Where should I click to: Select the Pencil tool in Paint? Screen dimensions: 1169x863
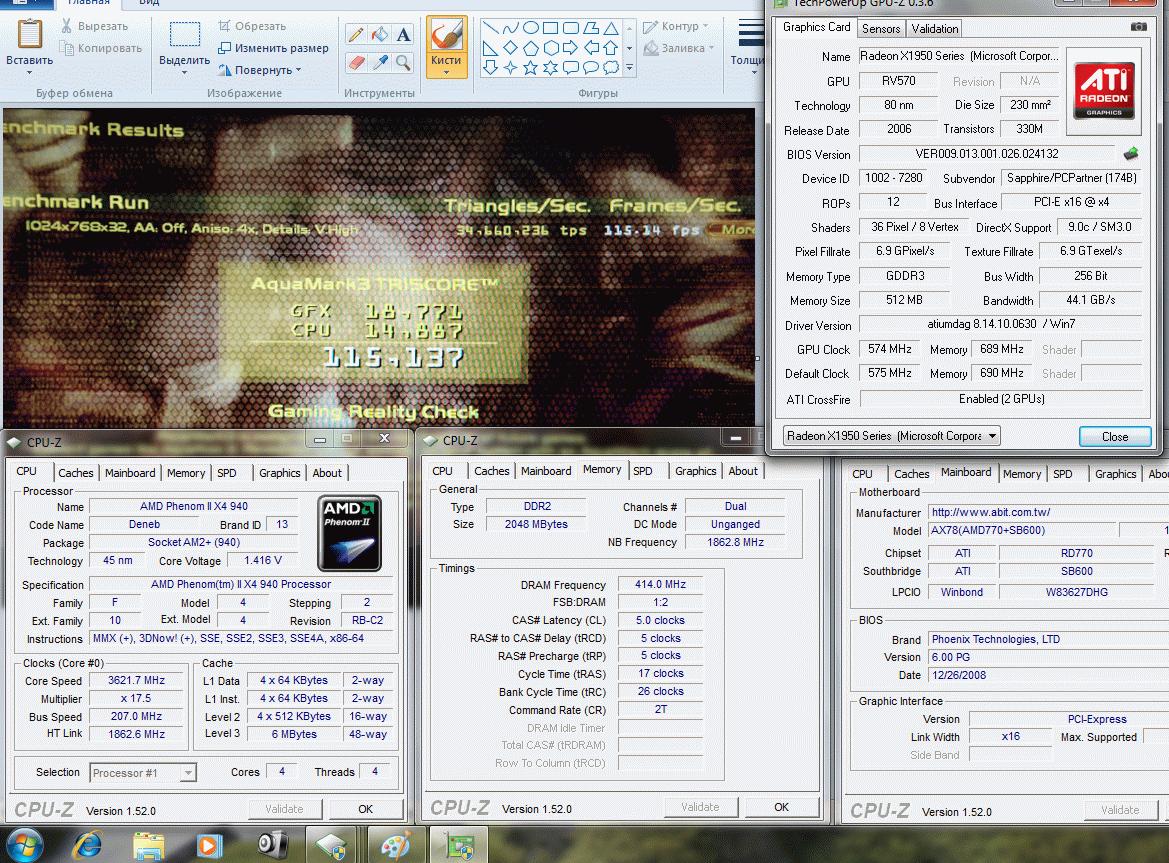point(356,34)
